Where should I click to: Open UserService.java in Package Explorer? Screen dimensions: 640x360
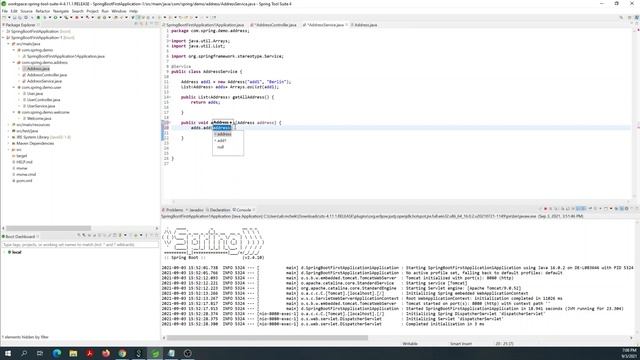tap(41, 106)
